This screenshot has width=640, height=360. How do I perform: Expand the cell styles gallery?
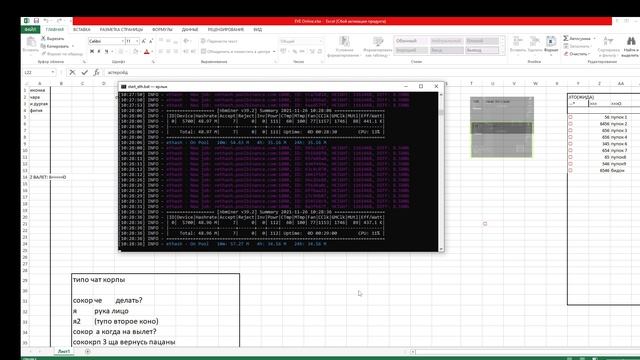click(x=502, y=52)
